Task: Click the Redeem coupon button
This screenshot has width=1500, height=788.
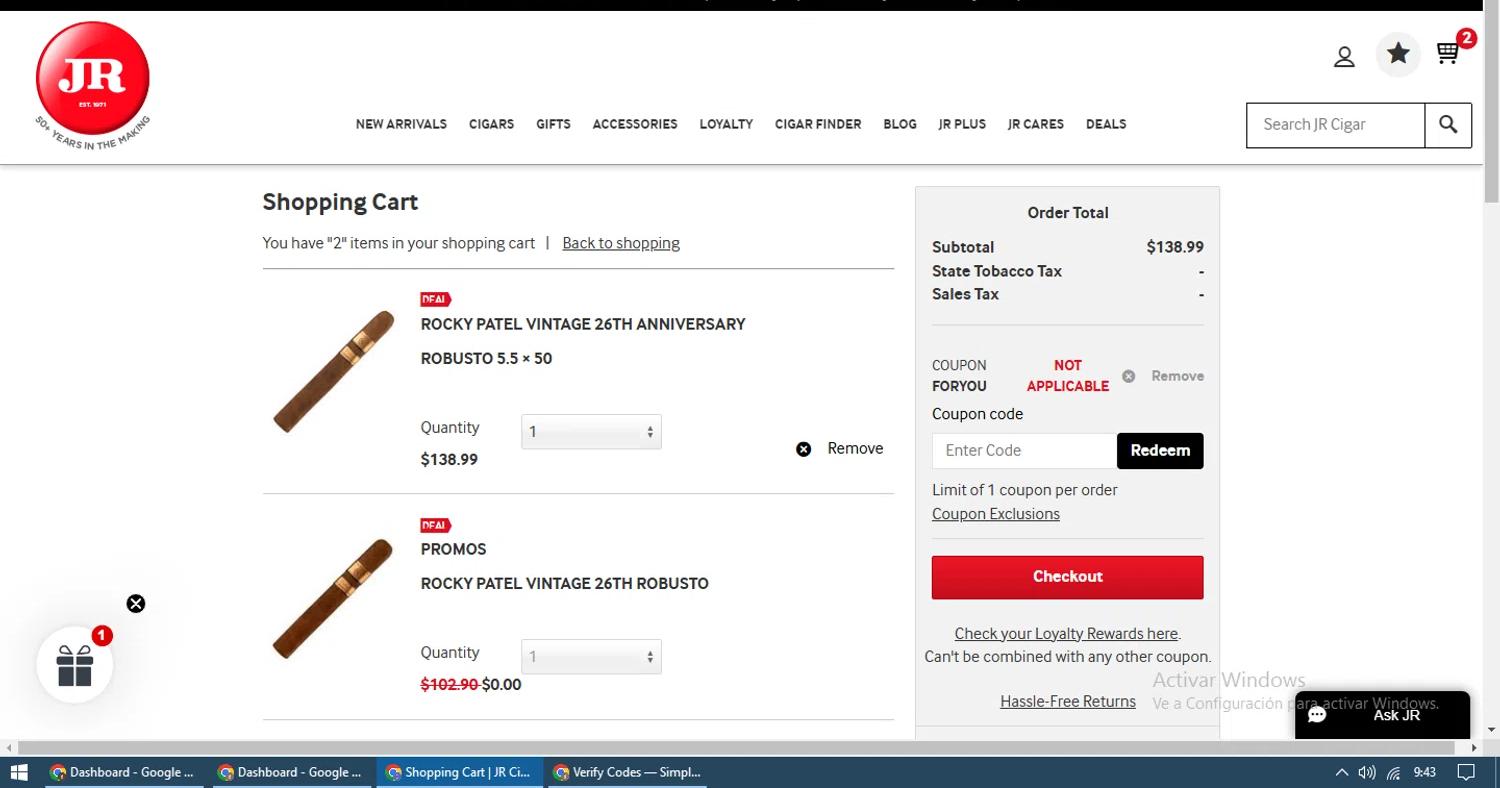Action: 1160,451
